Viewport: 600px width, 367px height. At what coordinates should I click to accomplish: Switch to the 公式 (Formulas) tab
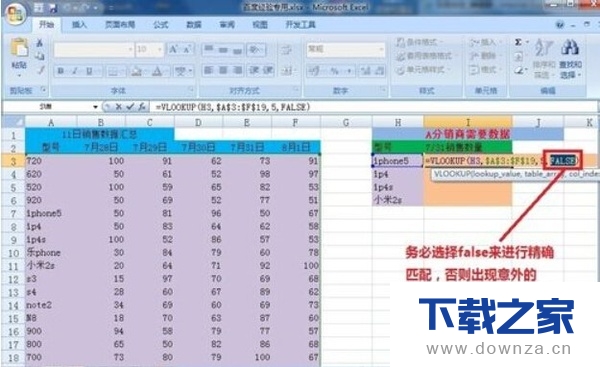[161, 25]
